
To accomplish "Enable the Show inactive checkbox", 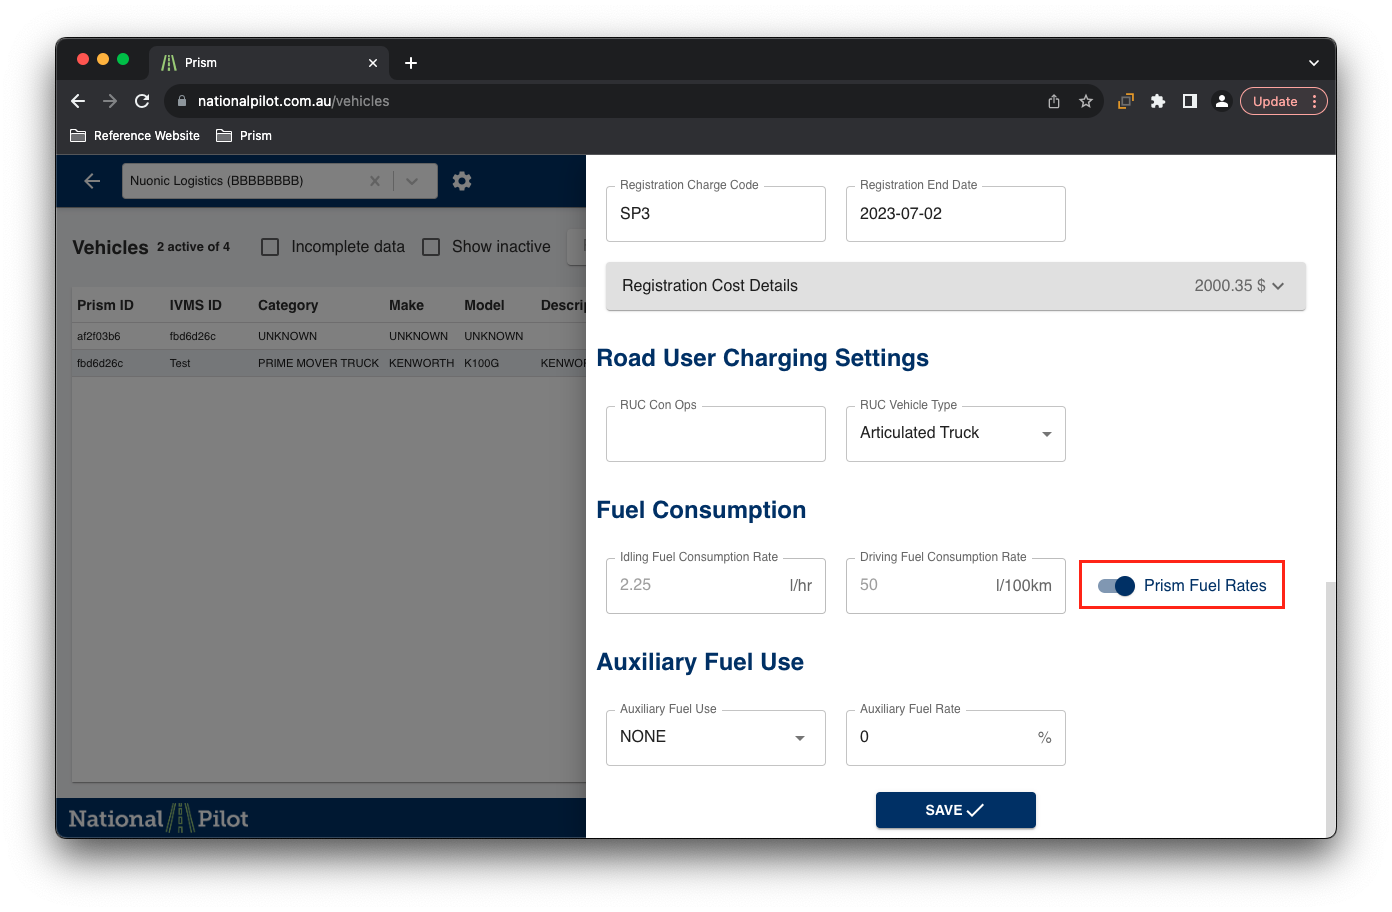I will [431, 247].
